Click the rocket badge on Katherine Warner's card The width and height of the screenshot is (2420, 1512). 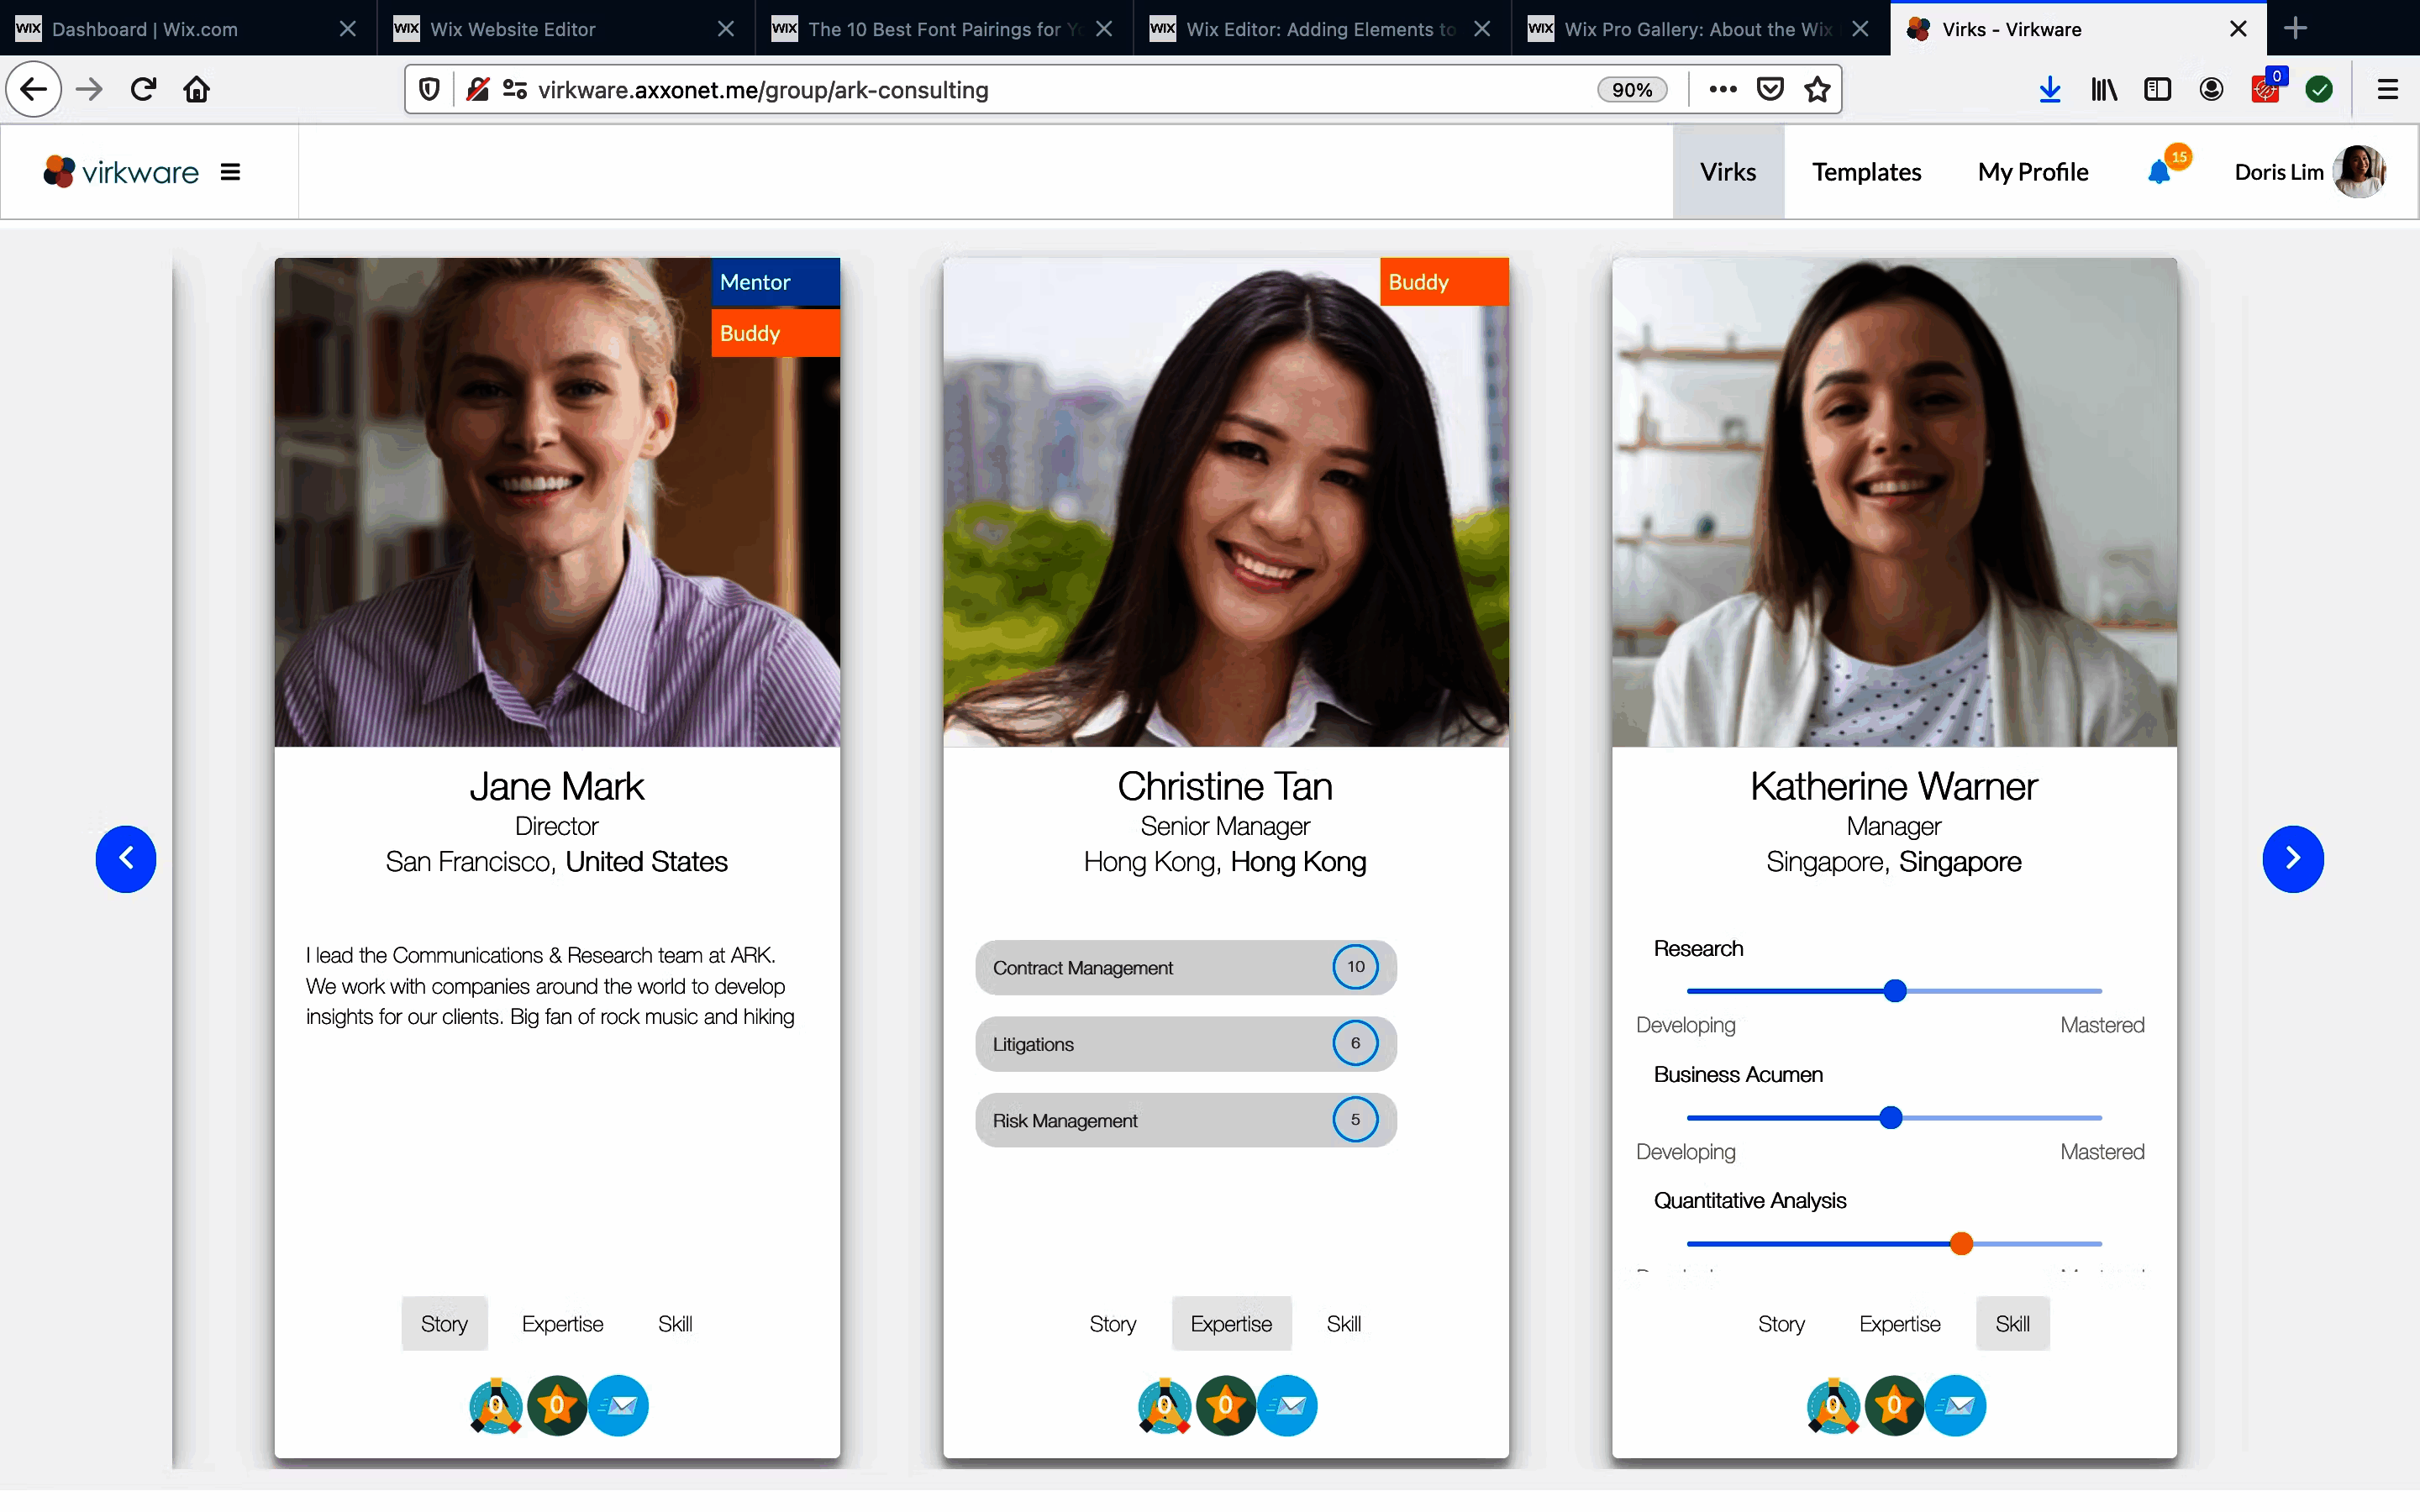(1833, 1406)
